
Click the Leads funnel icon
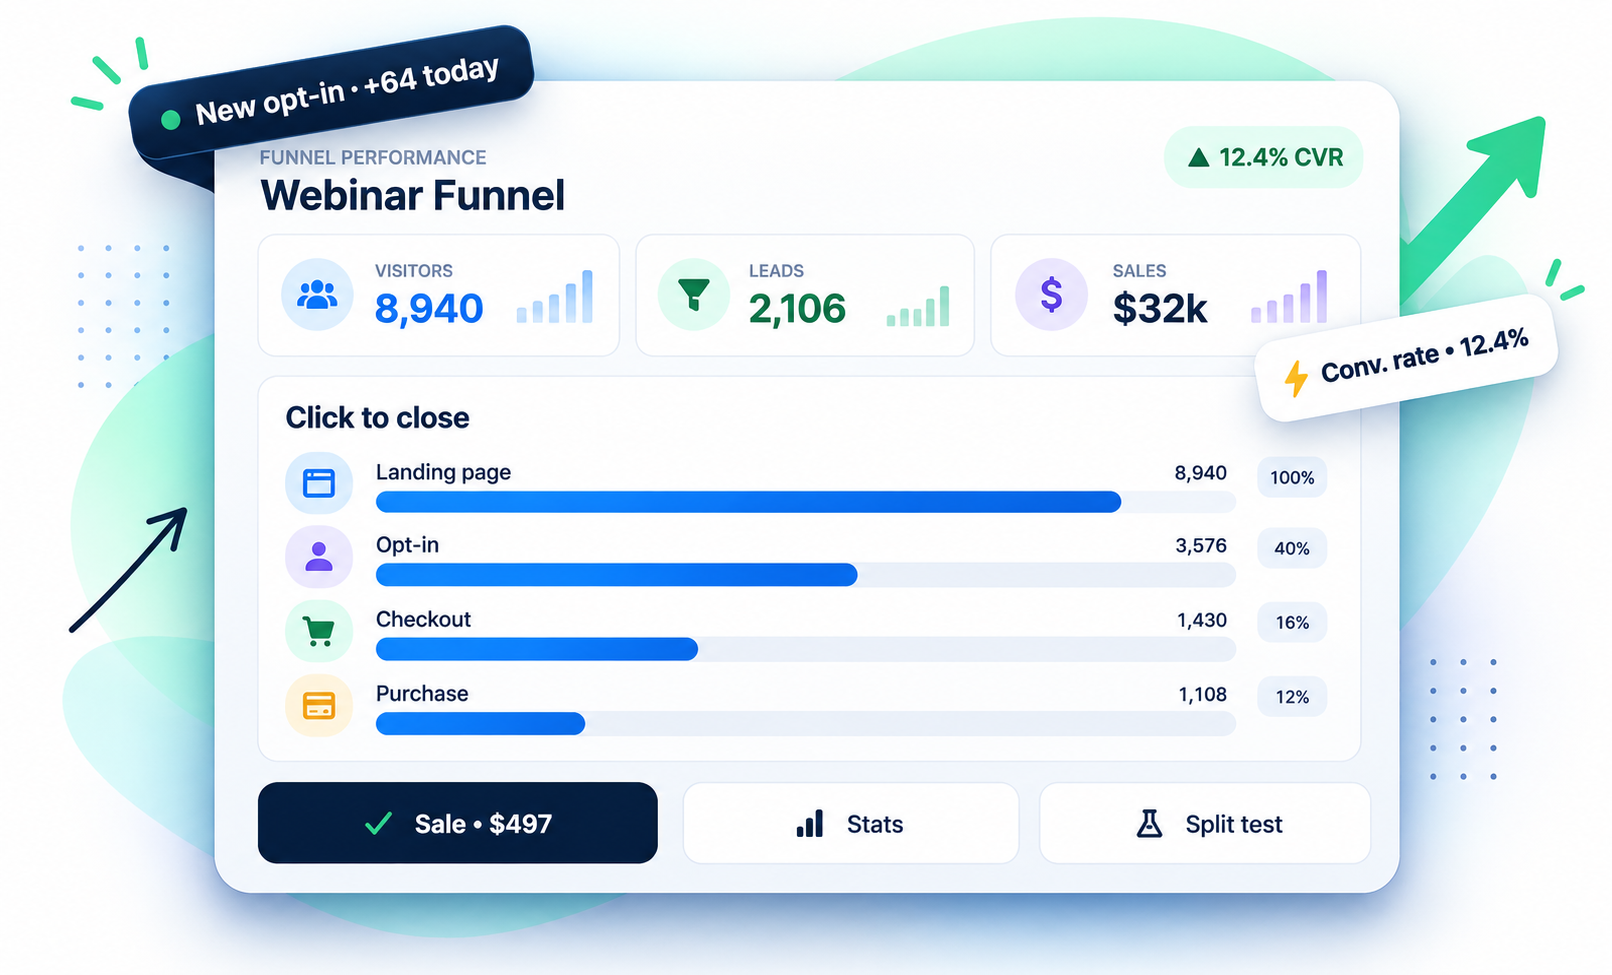(693, 295)
